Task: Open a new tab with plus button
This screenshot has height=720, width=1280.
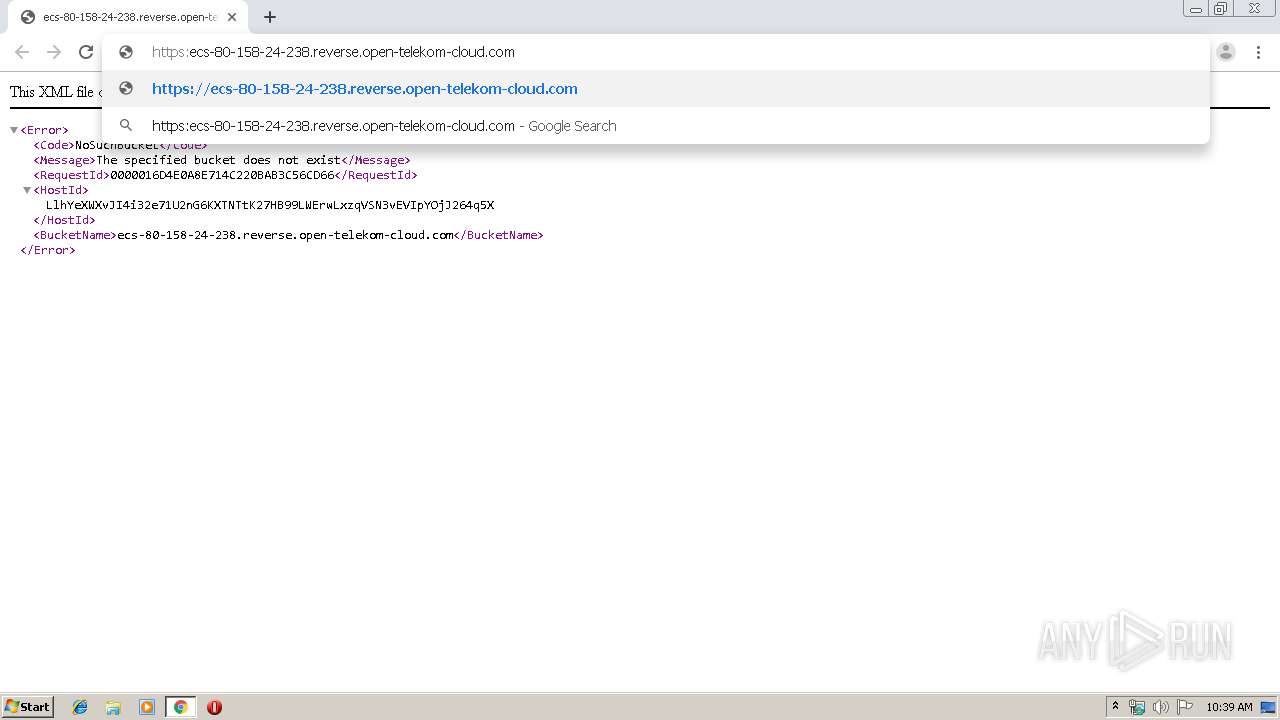Action: point(270,17)
